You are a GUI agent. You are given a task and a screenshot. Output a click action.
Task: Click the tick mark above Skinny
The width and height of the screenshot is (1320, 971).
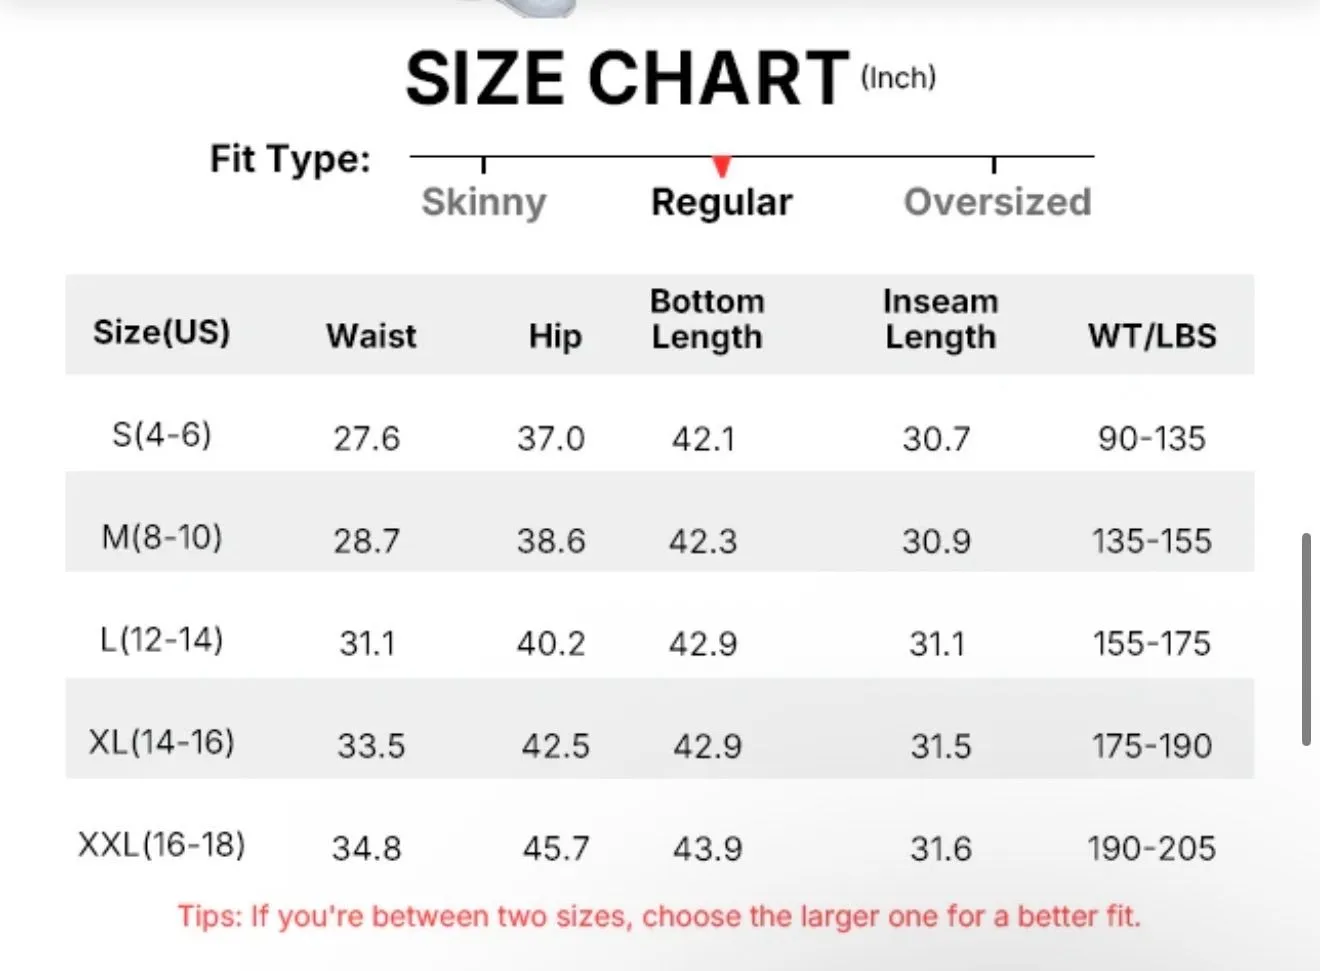[483, 164]
